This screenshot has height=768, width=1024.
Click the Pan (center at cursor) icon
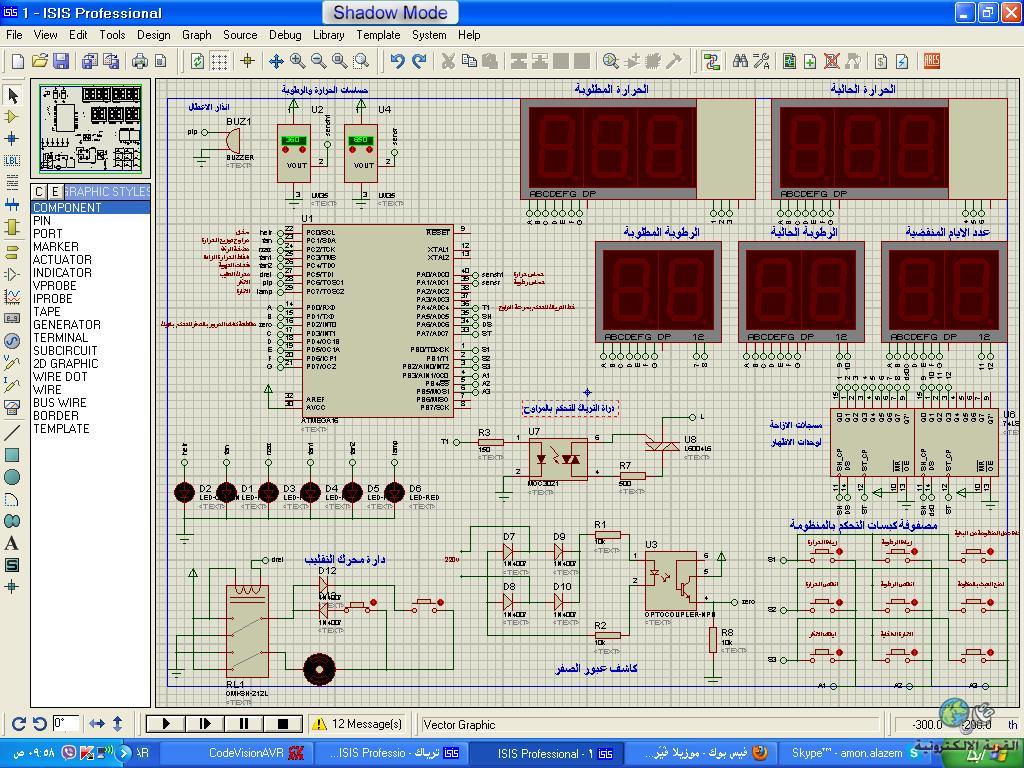point(276,61)
